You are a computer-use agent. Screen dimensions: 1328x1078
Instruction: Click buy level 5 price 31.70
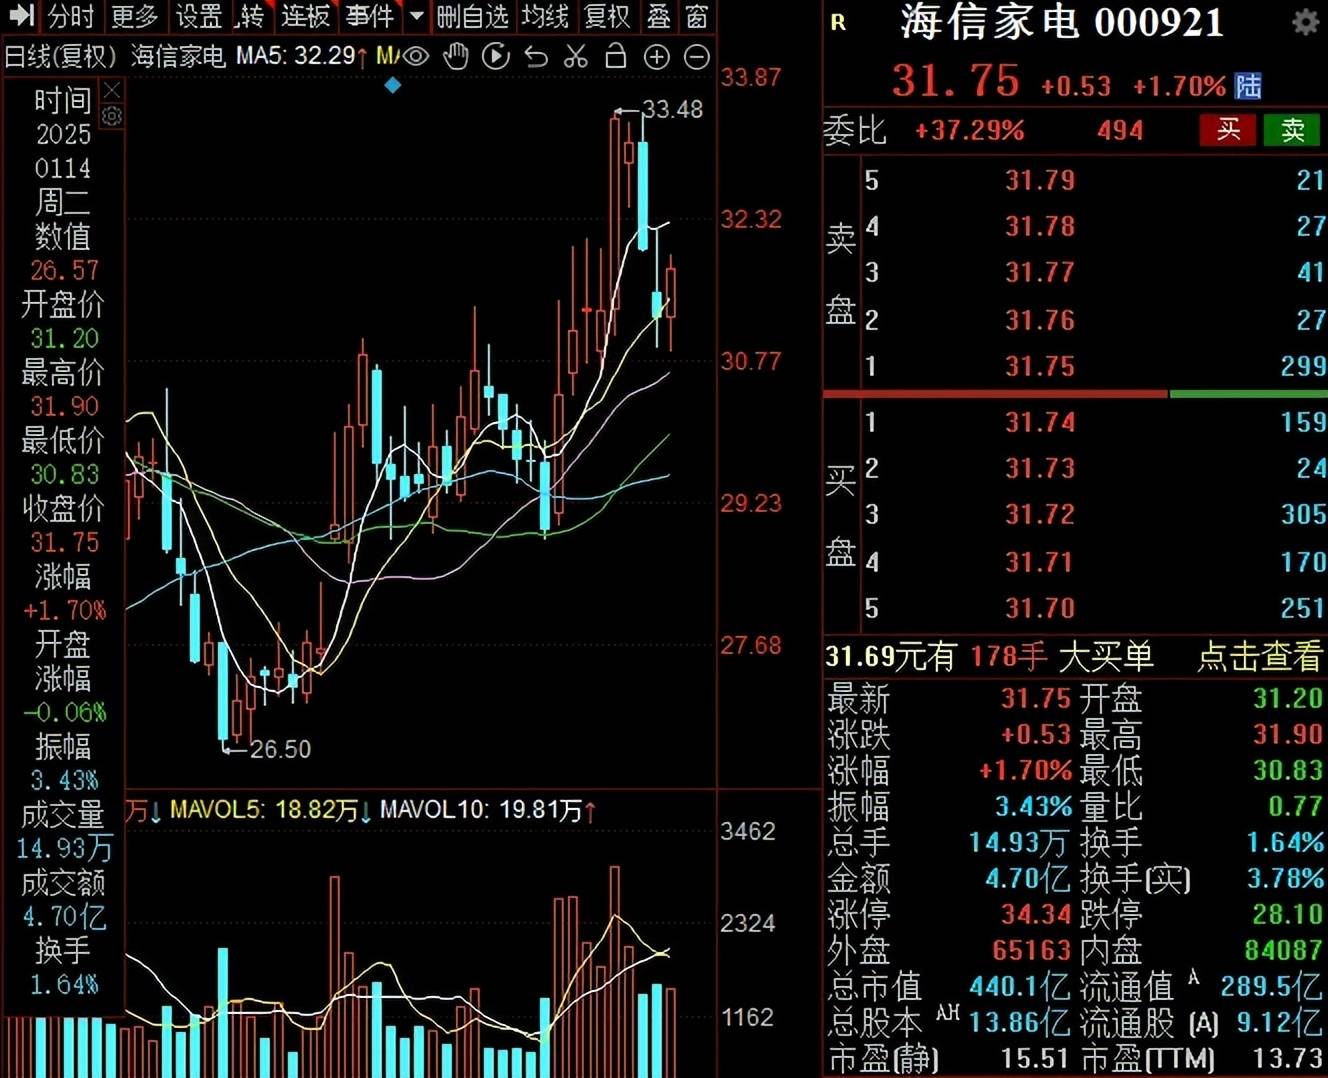tap(1040, 608)
